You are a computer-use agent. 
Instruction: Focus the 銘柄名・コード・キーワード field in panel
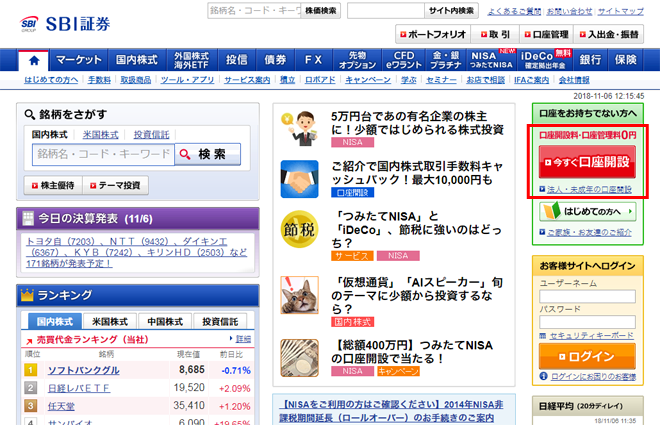point(103,154)
